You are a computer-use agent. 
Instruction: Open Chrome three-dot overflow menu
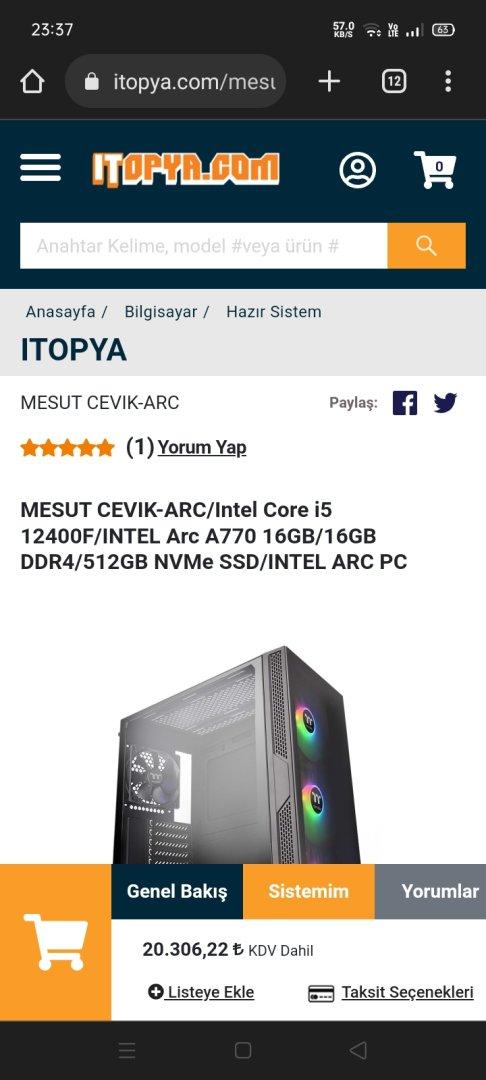[x=448, y=82]
